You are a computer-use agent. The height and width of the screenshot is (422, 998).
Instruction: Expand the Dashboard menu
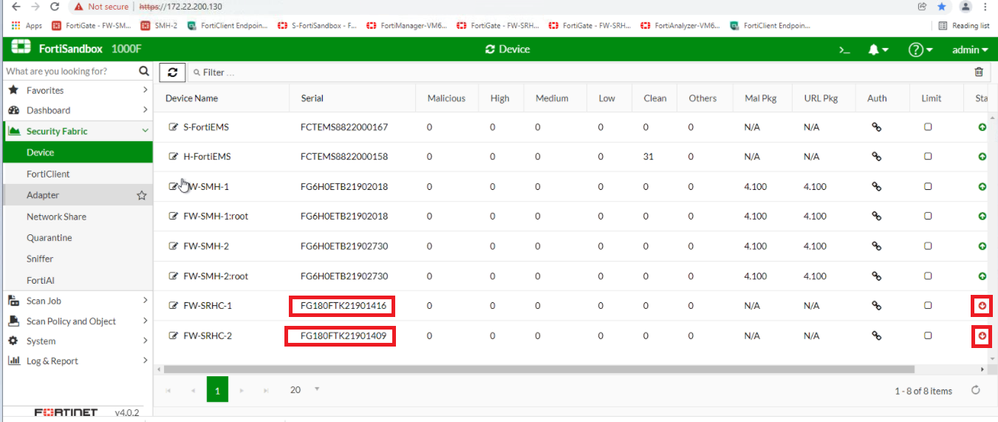pyautogui.click(x=78, y=110)
